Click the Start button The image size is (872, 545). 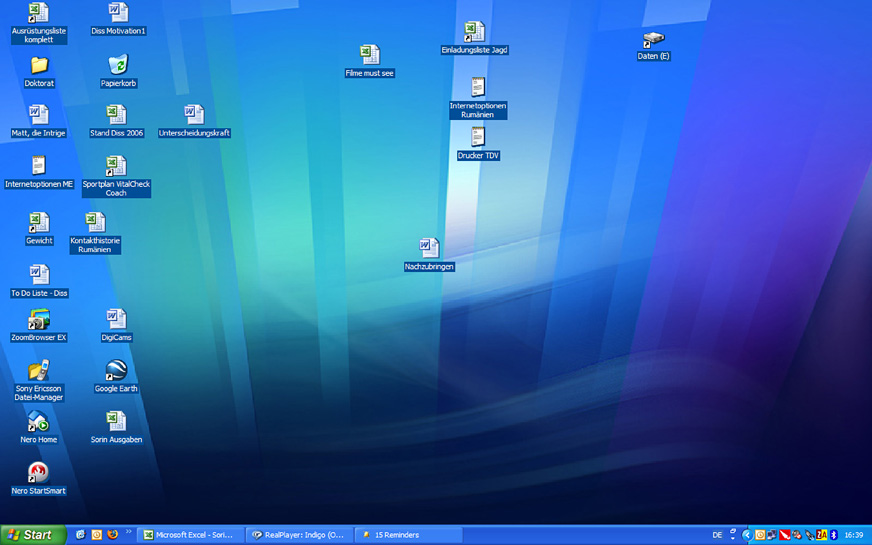coord(32,535)
